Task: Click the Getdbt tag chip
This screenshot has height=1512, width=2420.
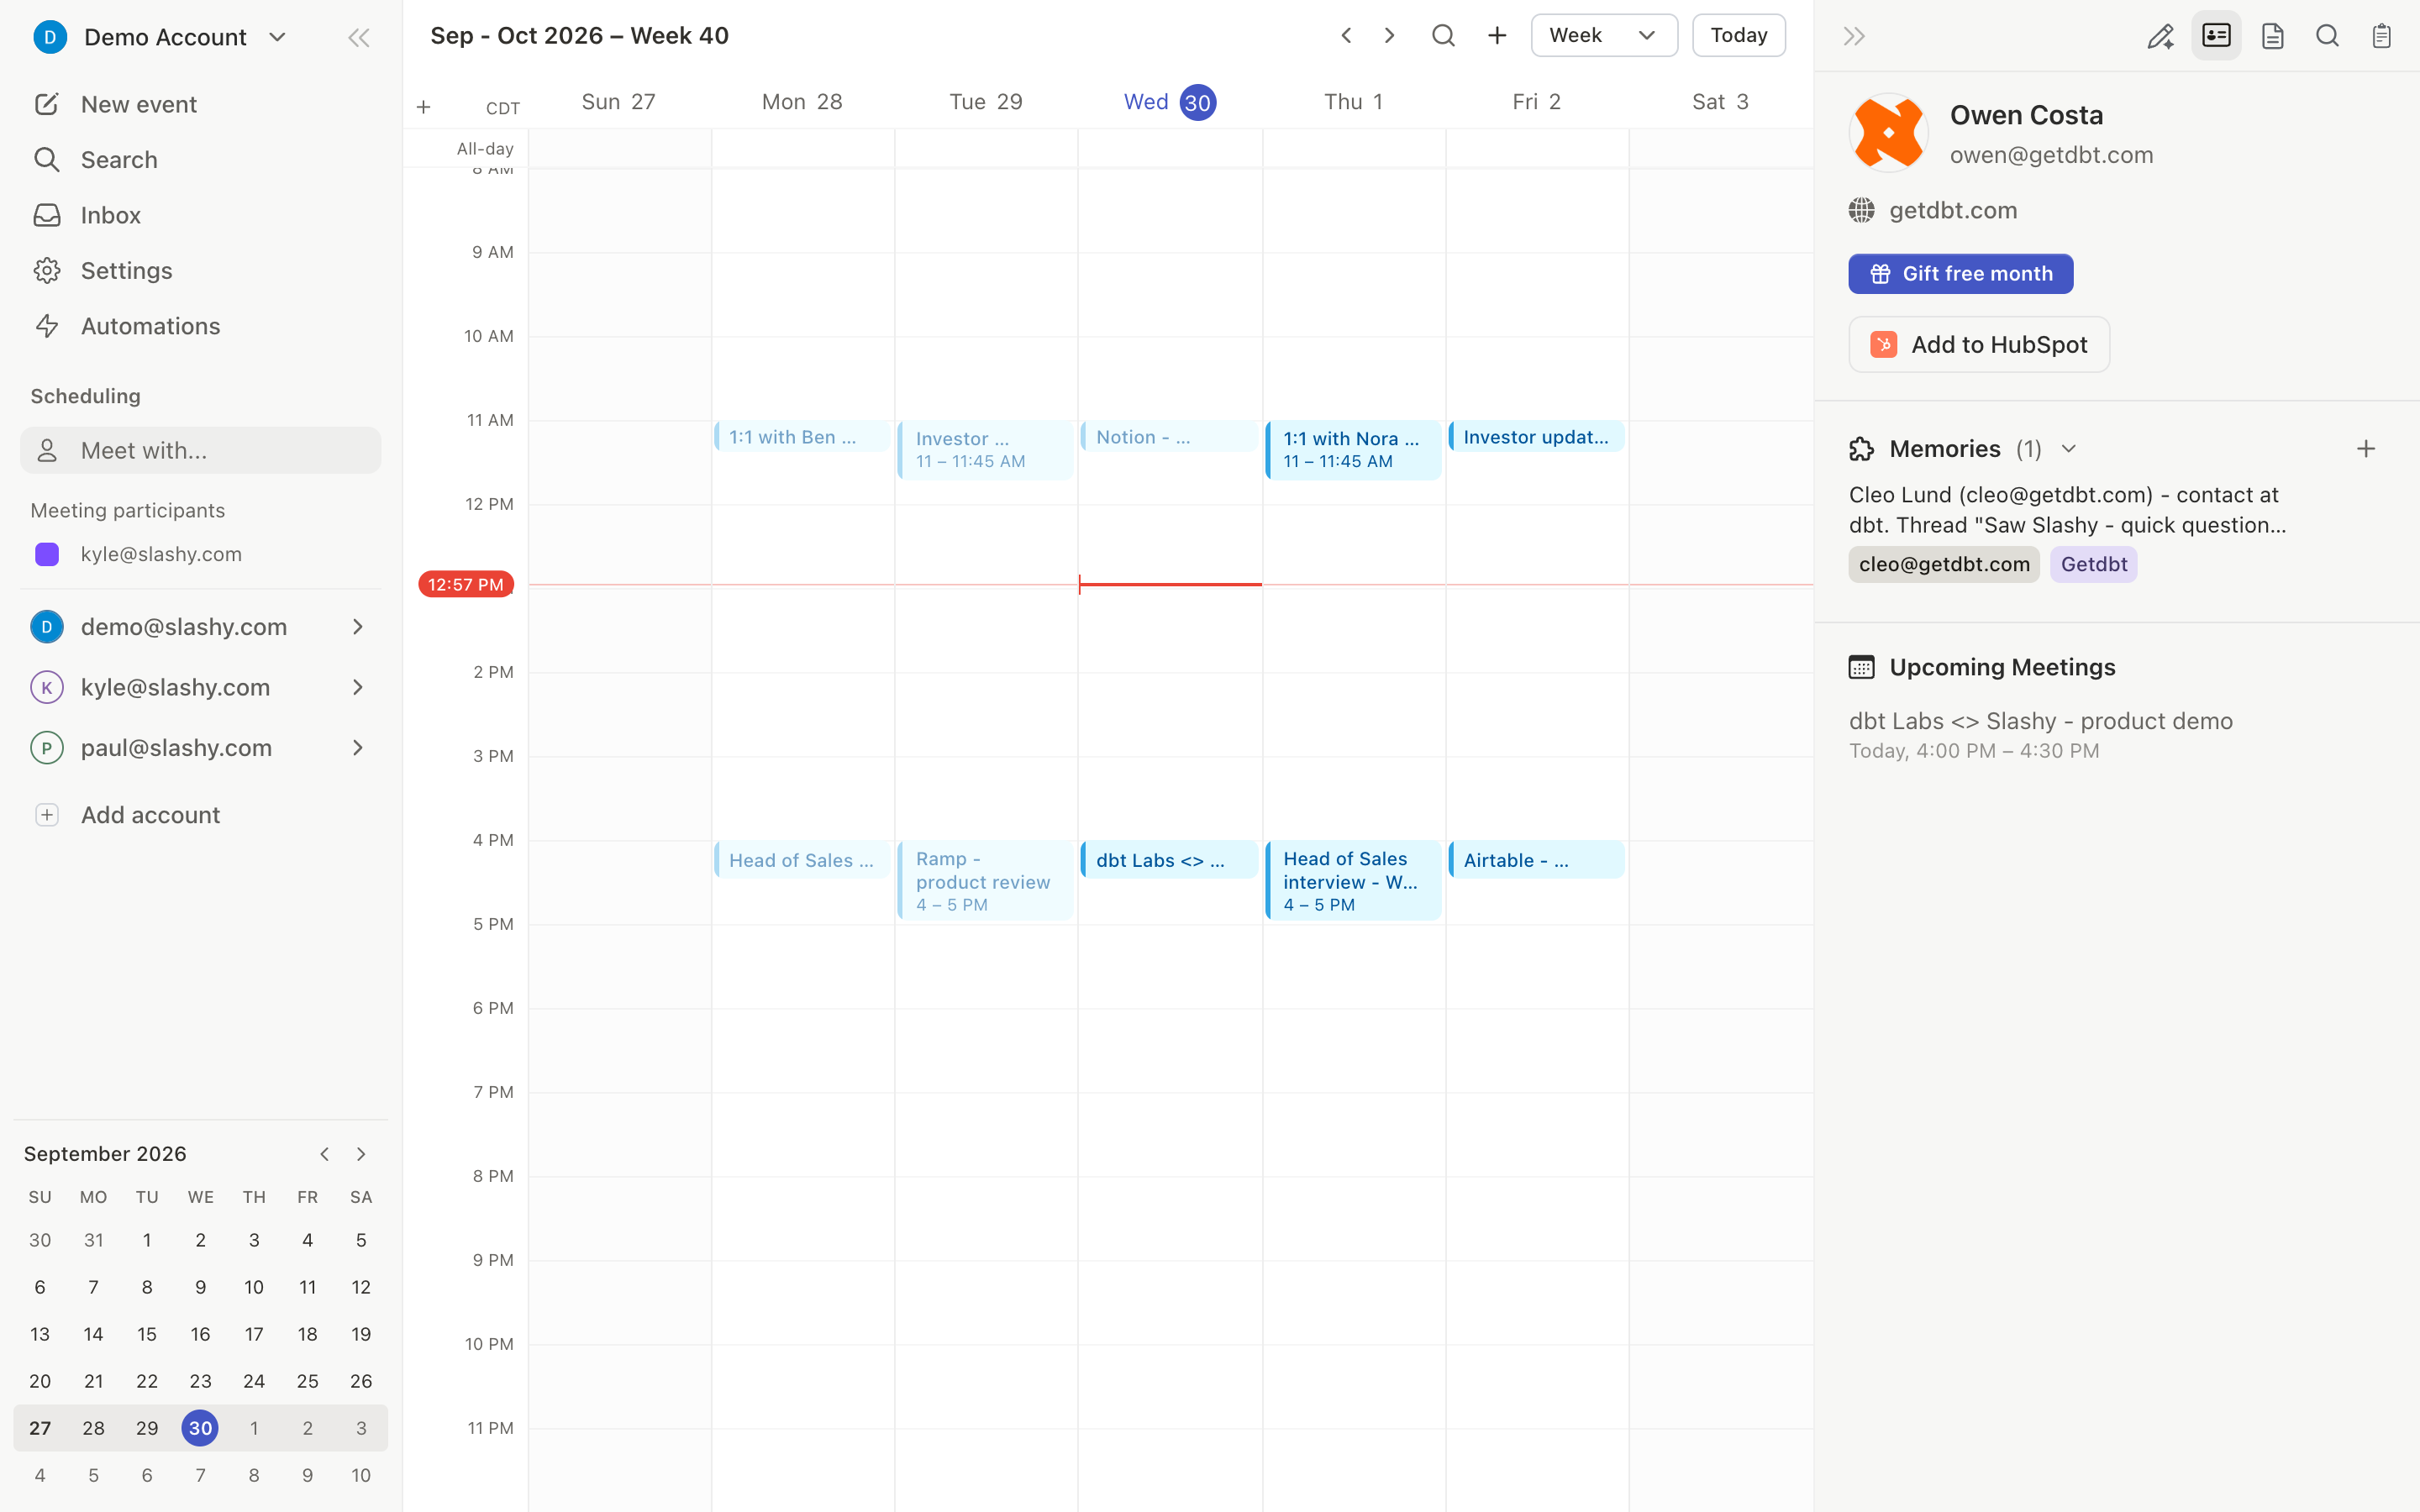Action: click(x=2093, y=564)
